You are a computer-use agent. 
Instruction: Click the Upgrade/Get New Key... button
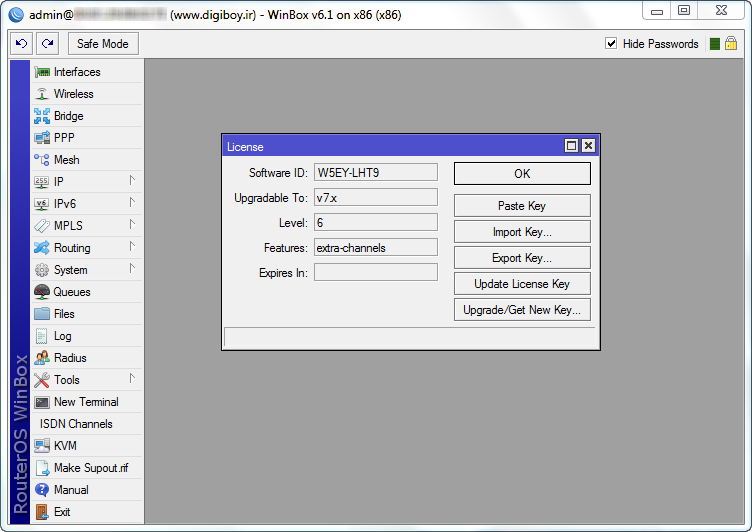522,310
